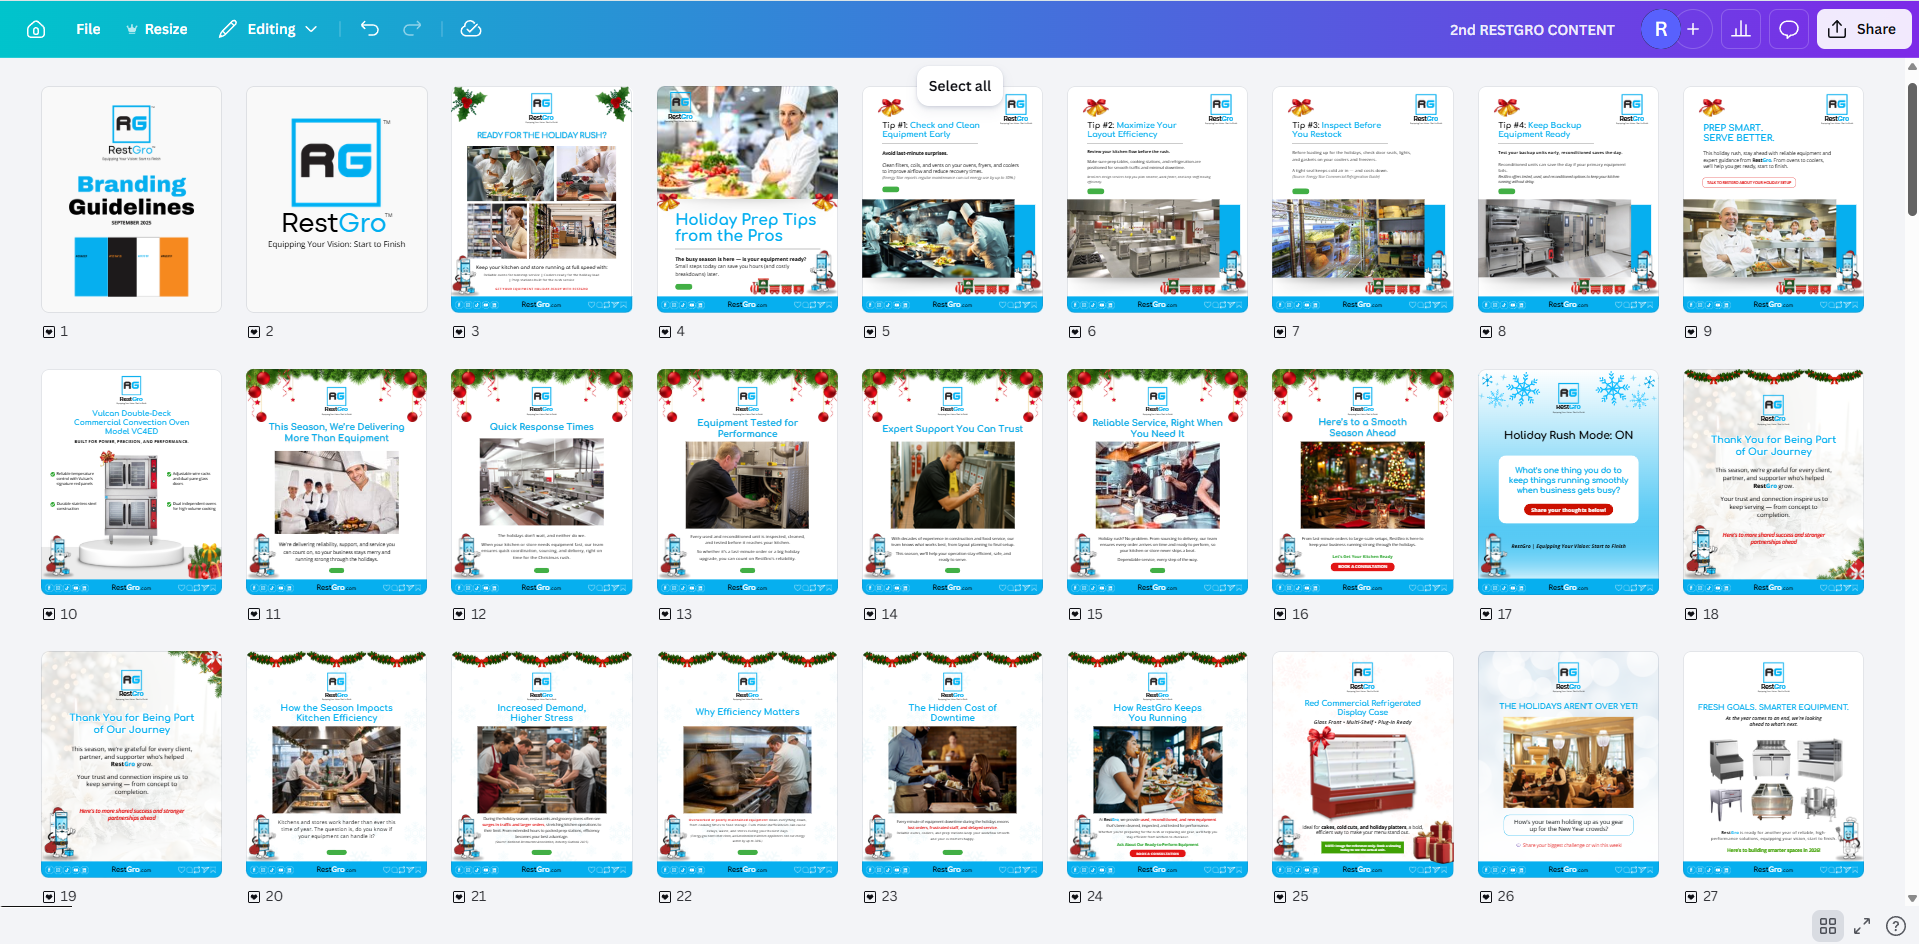Click the heart icon beside page number 27
Viewport: 1919px width, 944px height.
click(1691, 897)
